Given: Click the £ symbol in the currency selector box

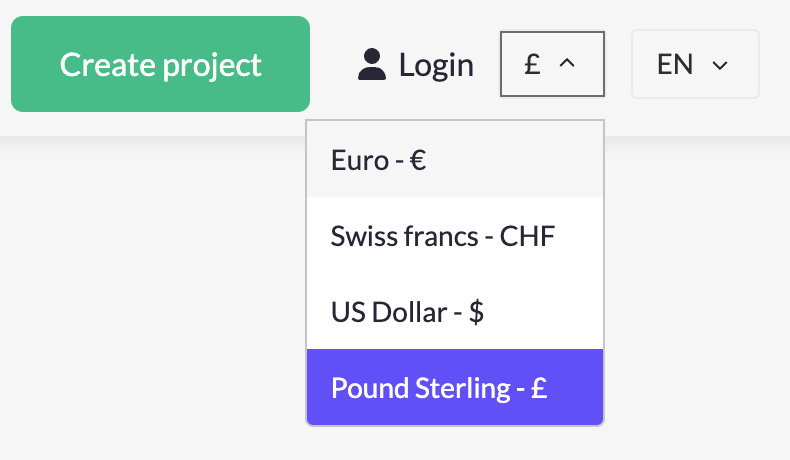Looking at the screenshot, I should tap(532, 64).
